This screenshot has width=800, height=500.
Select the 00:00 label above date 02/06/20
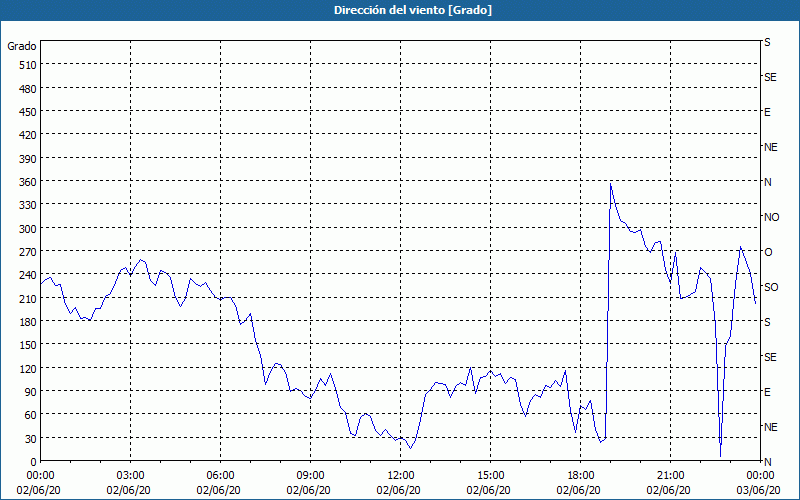pyautogui.click(x=40, y=476)
